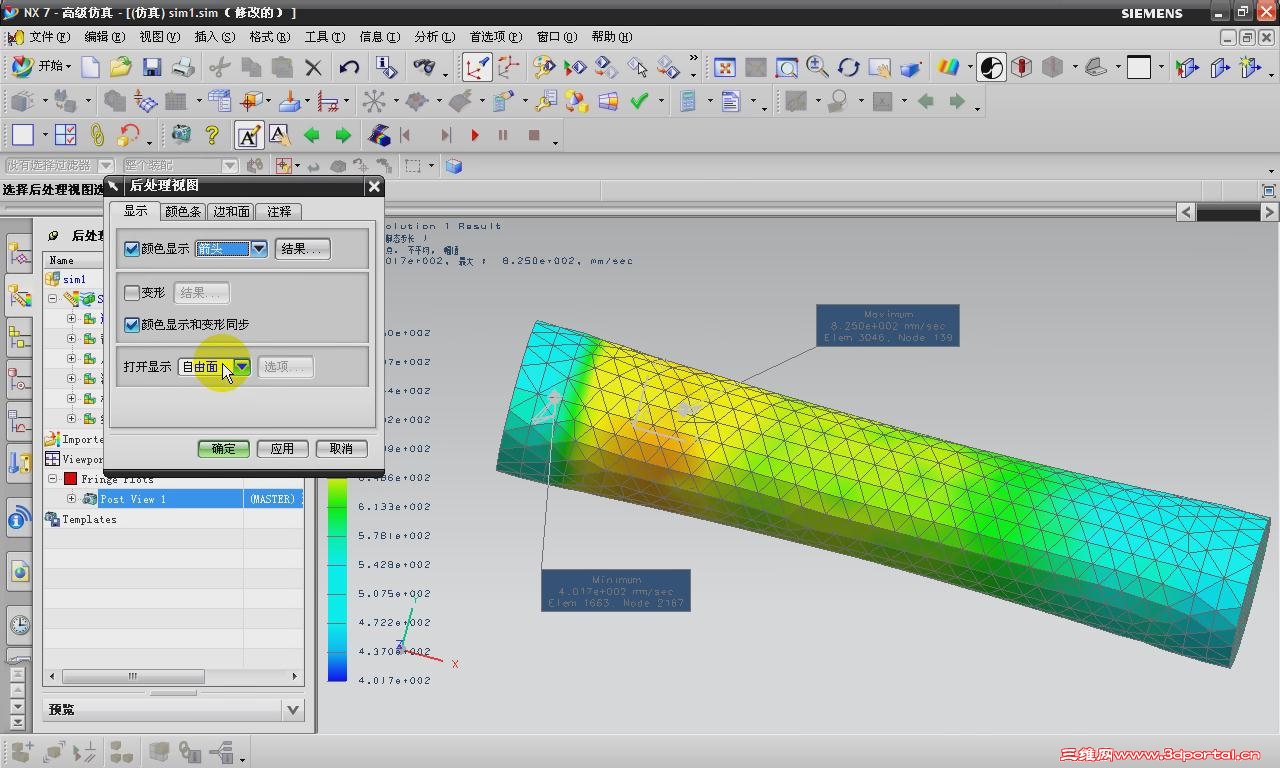The height and width of the screenshot is (768, 1280).
Task: Toggle the 颜色显示 checkbox
Action: tap(132, 249)
